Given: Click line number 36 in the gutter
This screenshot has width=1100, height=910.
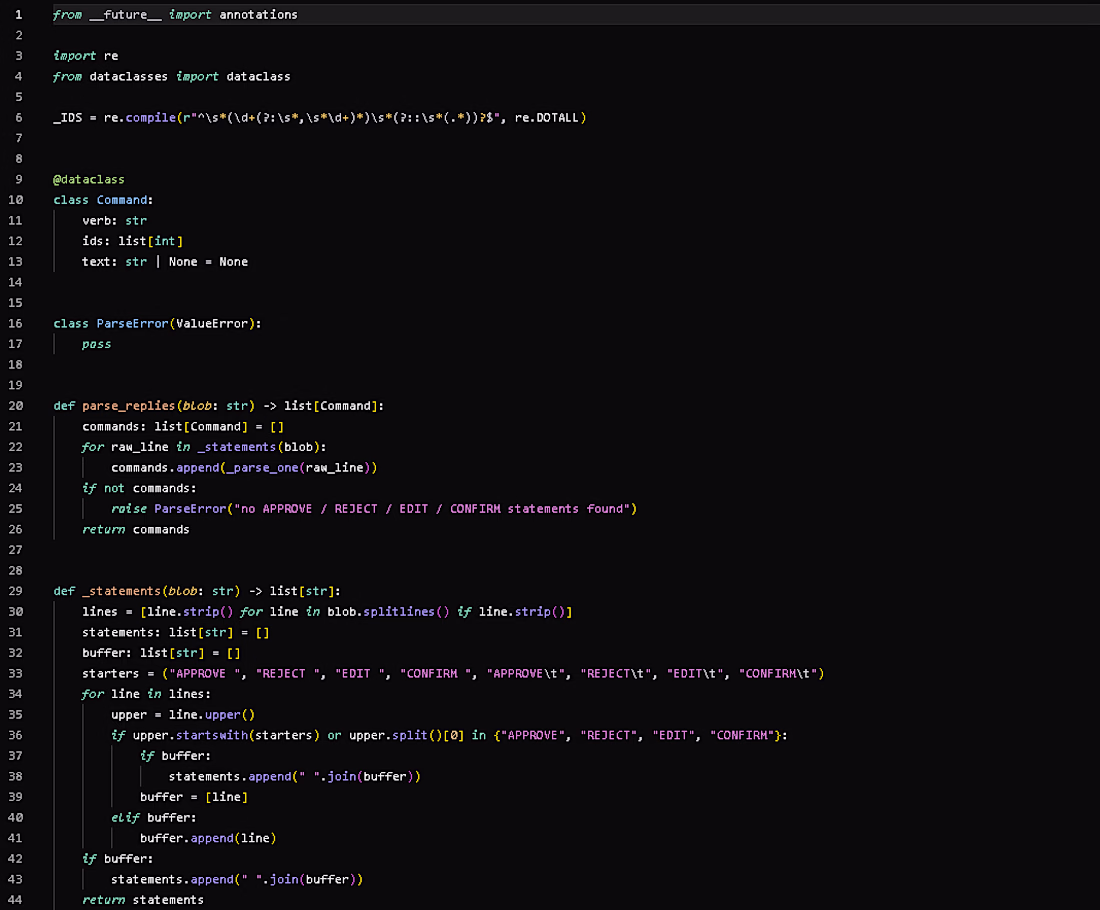Looking at the screenshot, I should point(15,735).
